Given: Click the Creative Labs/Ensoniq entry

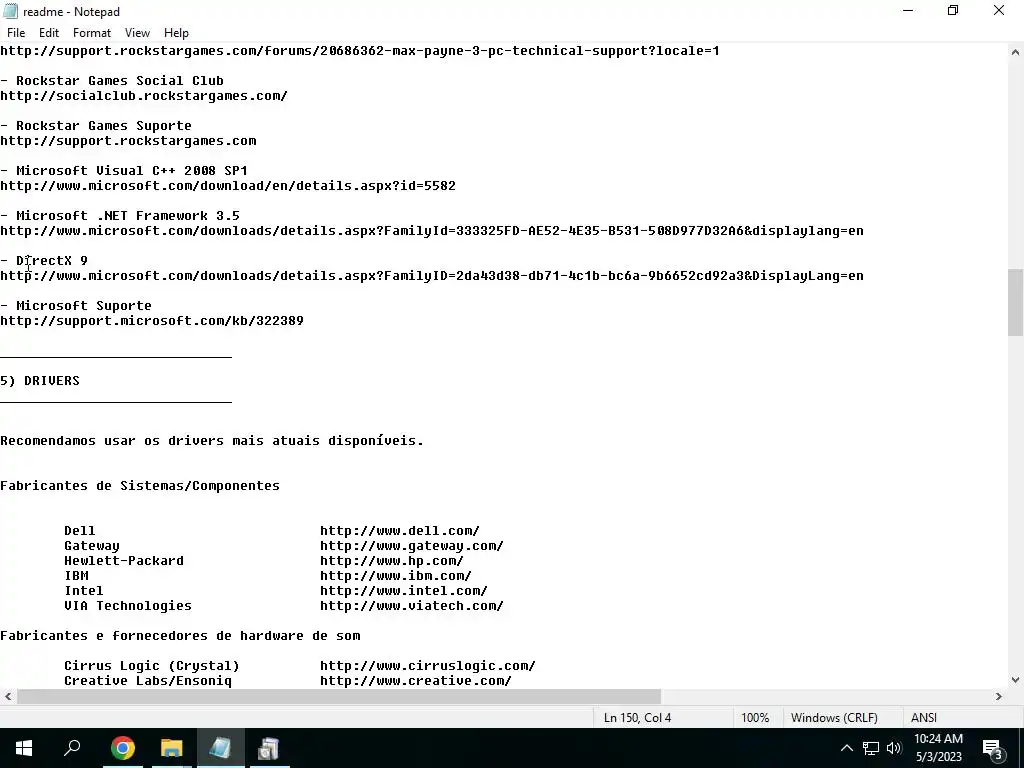Looking at the screenshot, I should (148, 681).
